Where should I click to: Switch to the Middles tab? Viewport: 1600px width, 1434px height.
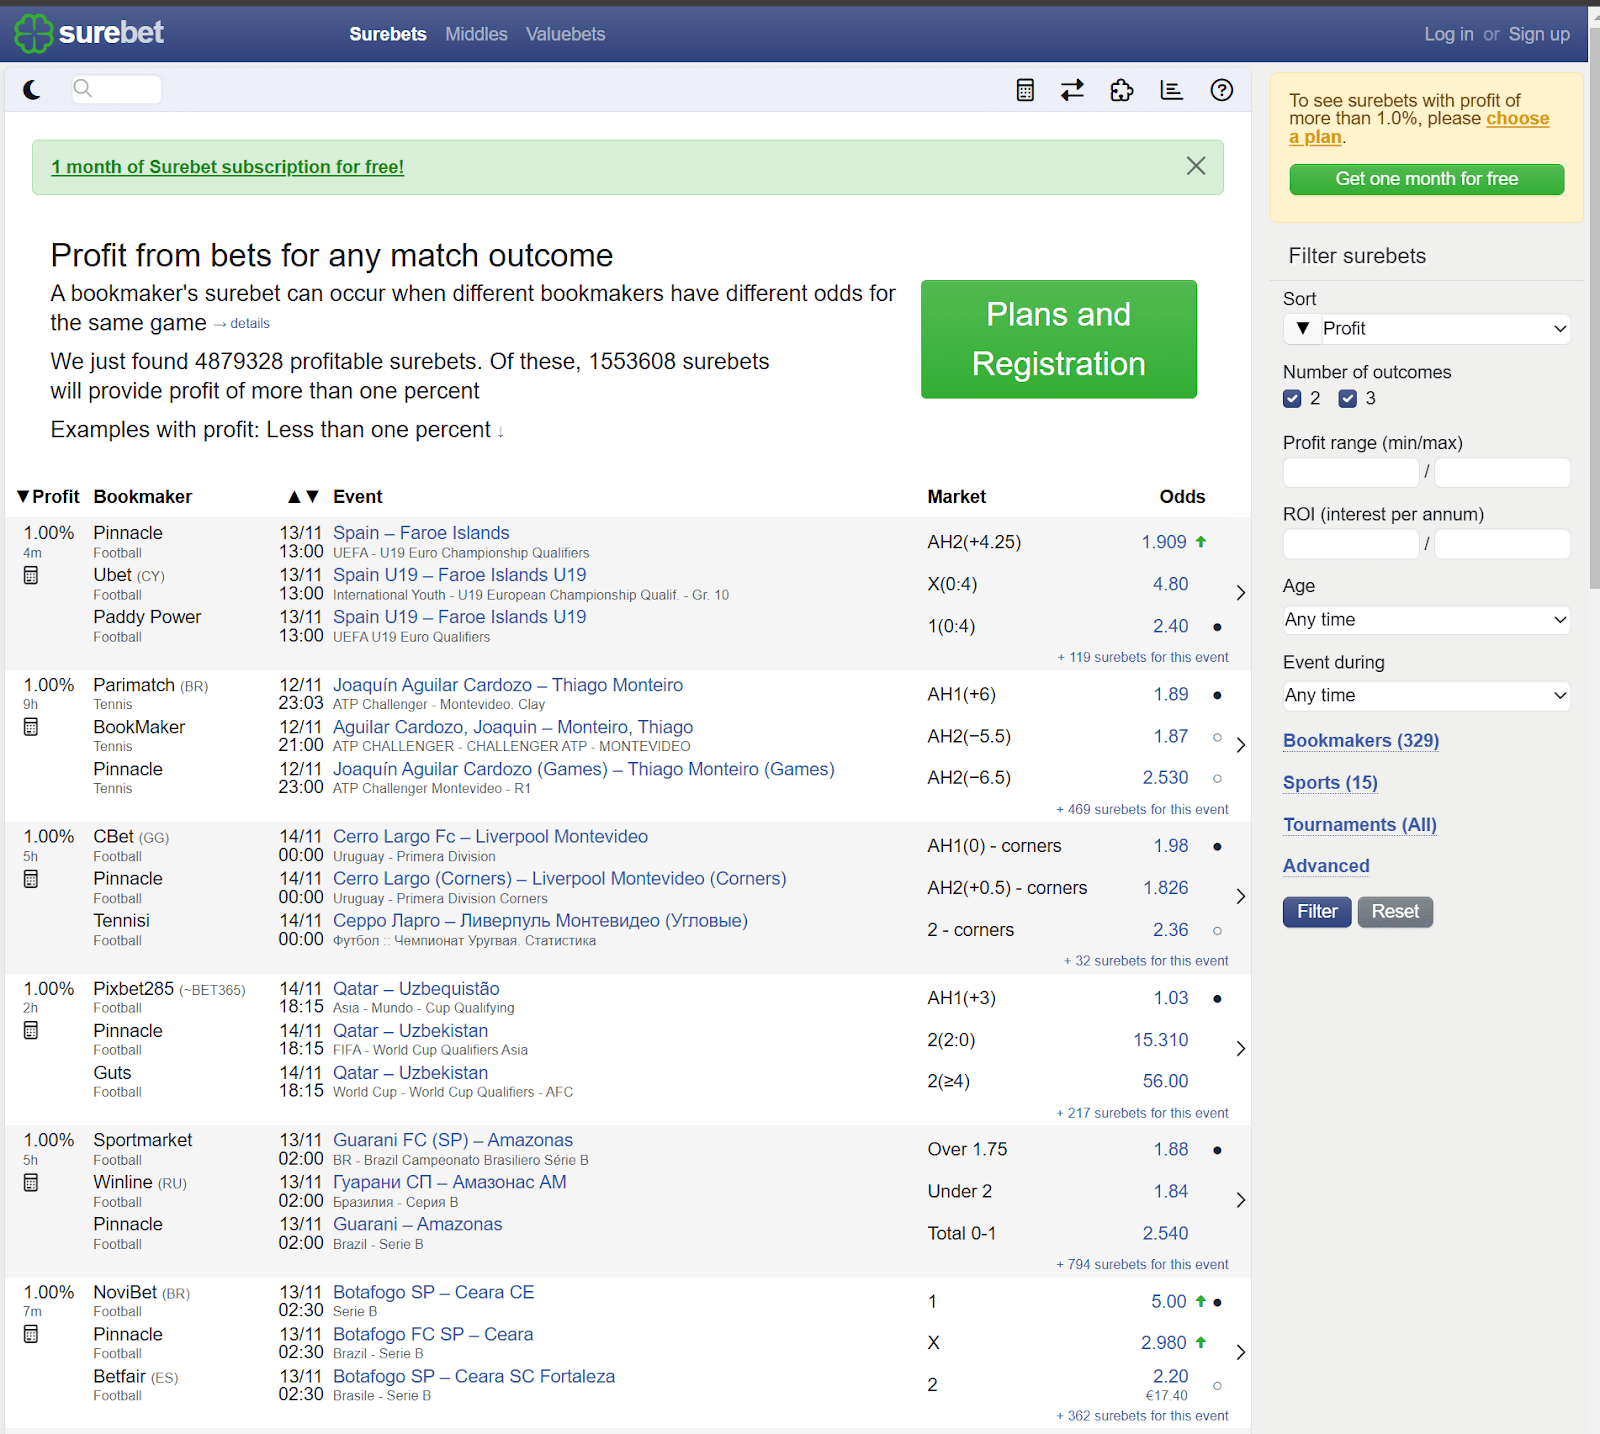tap(476, 33)
